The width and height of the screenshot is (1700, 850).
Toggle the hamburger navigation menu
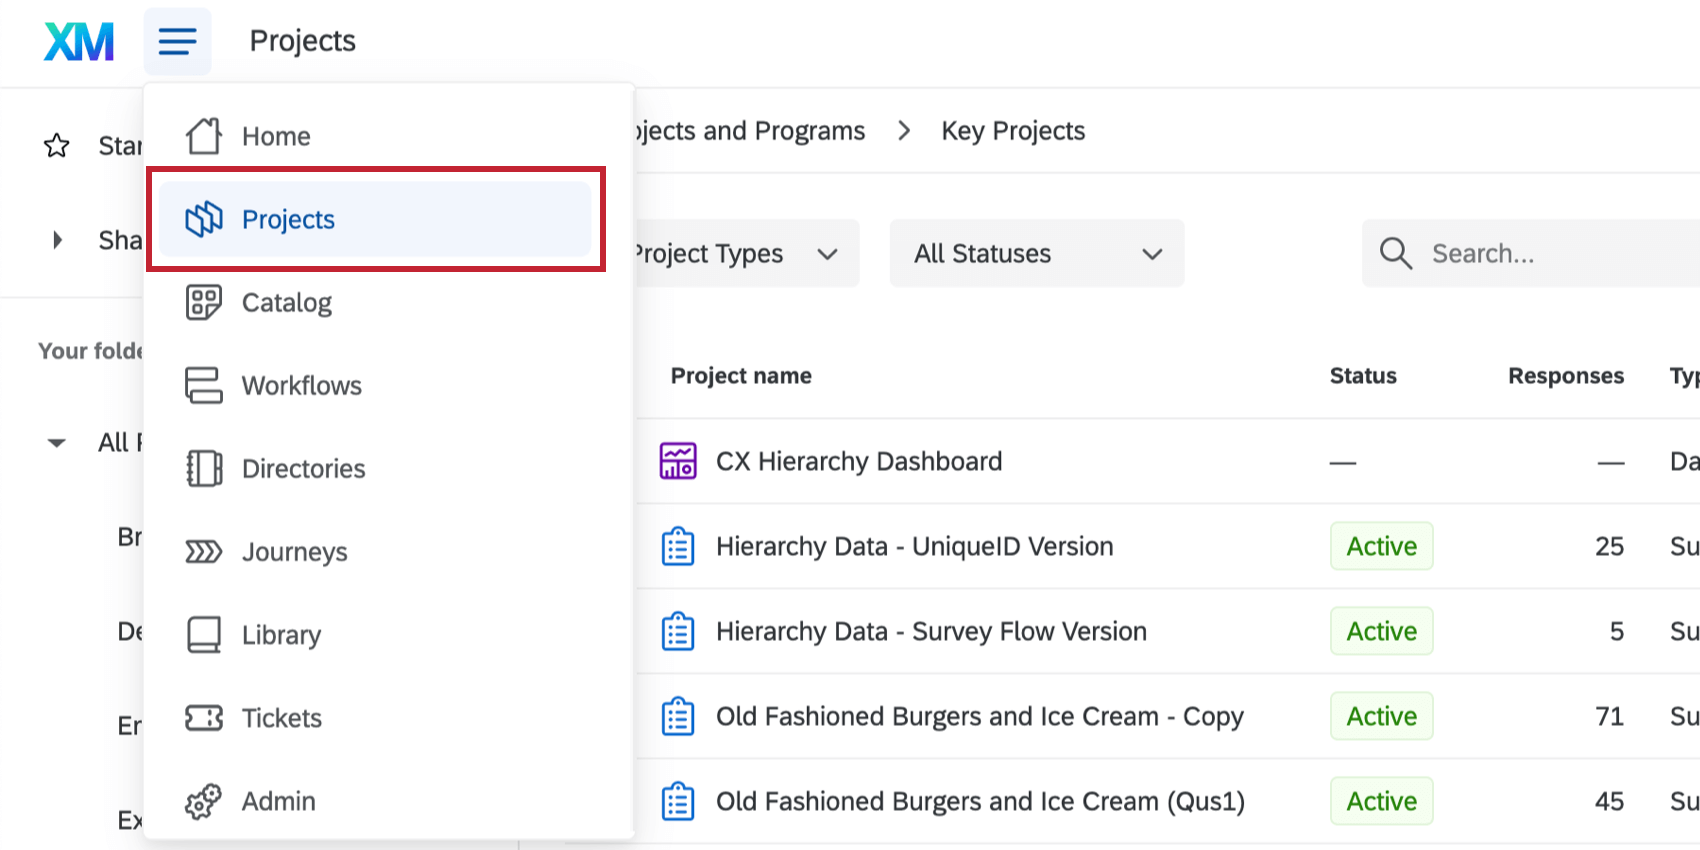click(177, 42)
